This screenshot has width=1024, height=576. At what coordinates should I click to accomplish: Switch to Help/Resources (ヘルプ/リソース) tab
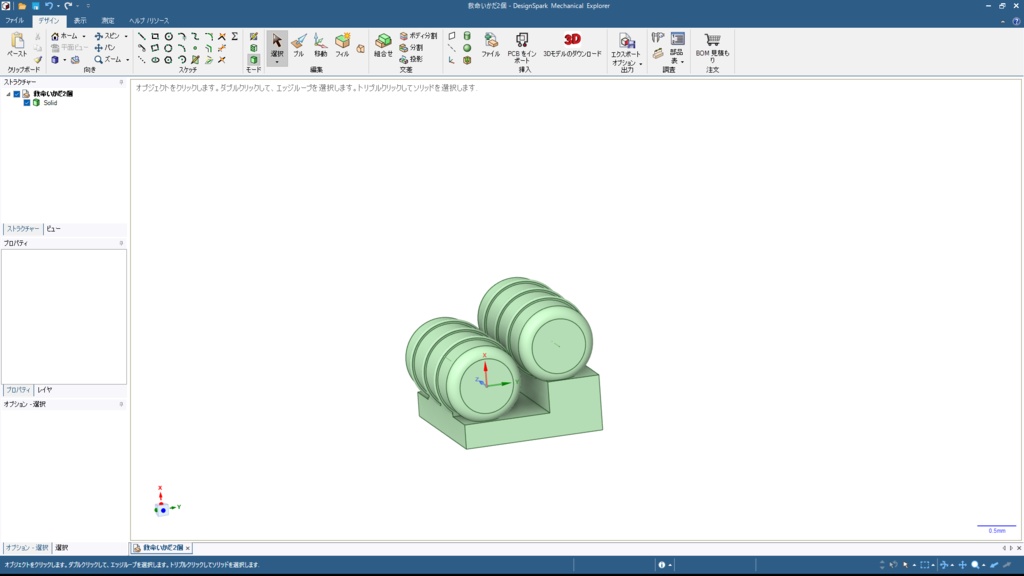point(149,21)
